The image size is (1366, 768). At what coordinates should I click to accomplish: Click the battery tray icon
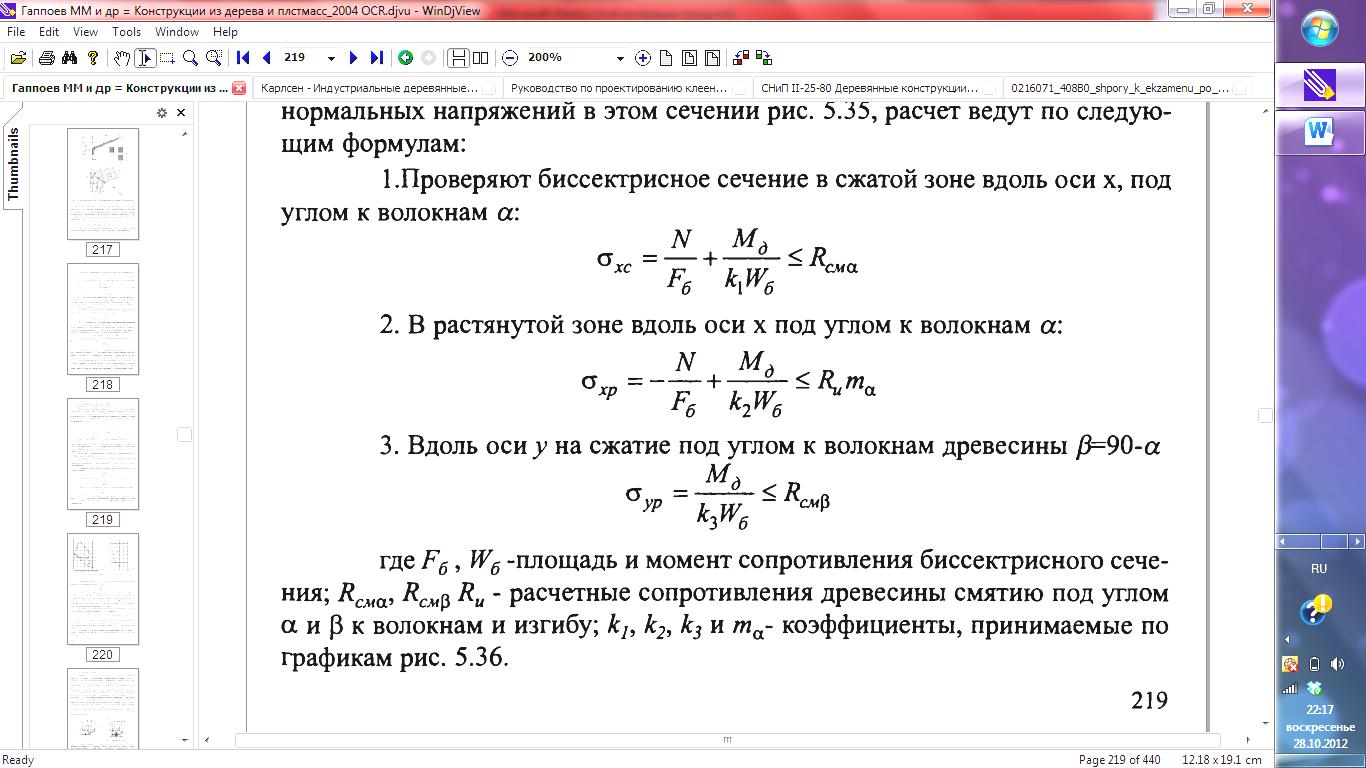[1315, 664]
